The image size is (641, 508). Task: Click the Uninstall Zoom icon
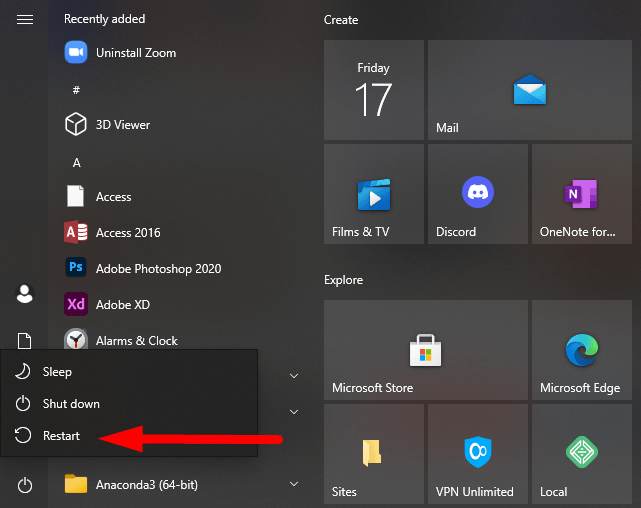pos(76,52)
